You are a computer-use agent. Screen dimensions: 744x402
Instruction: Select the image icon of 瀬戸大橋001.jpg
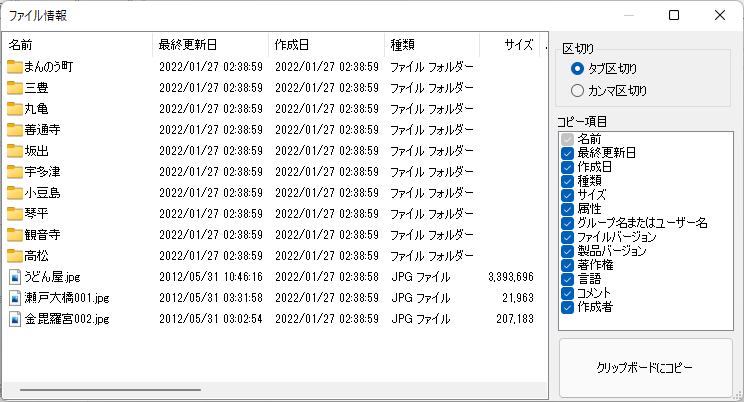15,298
